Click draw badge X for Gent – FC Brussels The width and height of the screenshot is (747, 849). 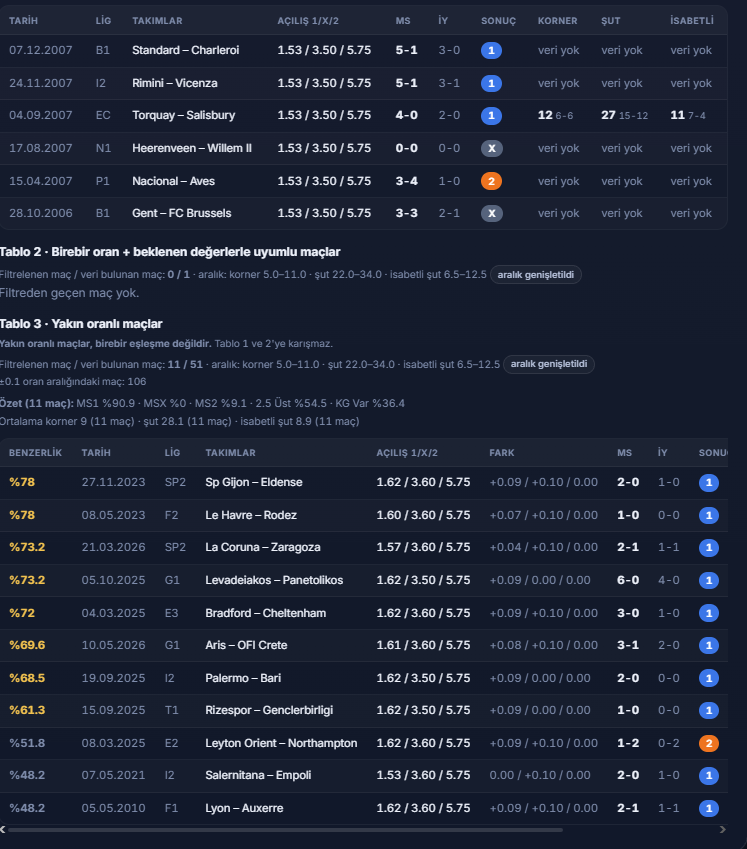pos(492,213)
